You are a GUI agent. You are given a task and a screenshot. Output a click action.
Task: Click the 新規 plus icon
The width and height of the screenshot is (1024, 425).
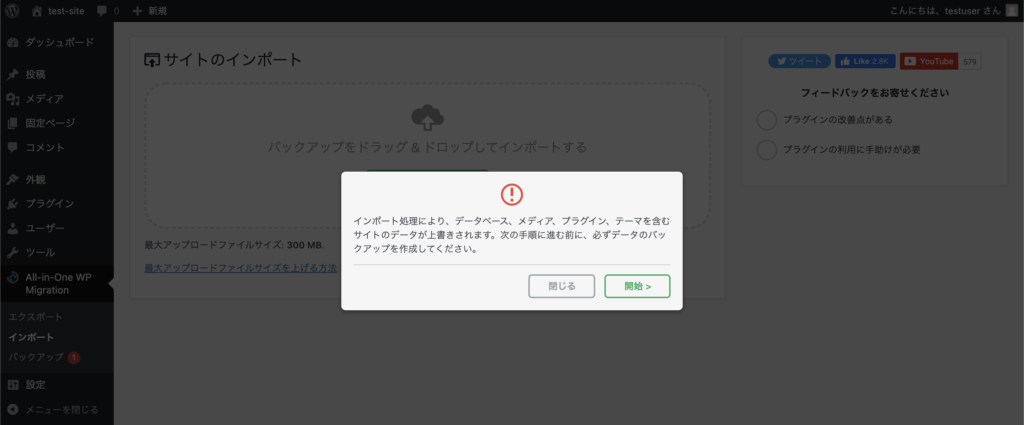click(137, 10)
